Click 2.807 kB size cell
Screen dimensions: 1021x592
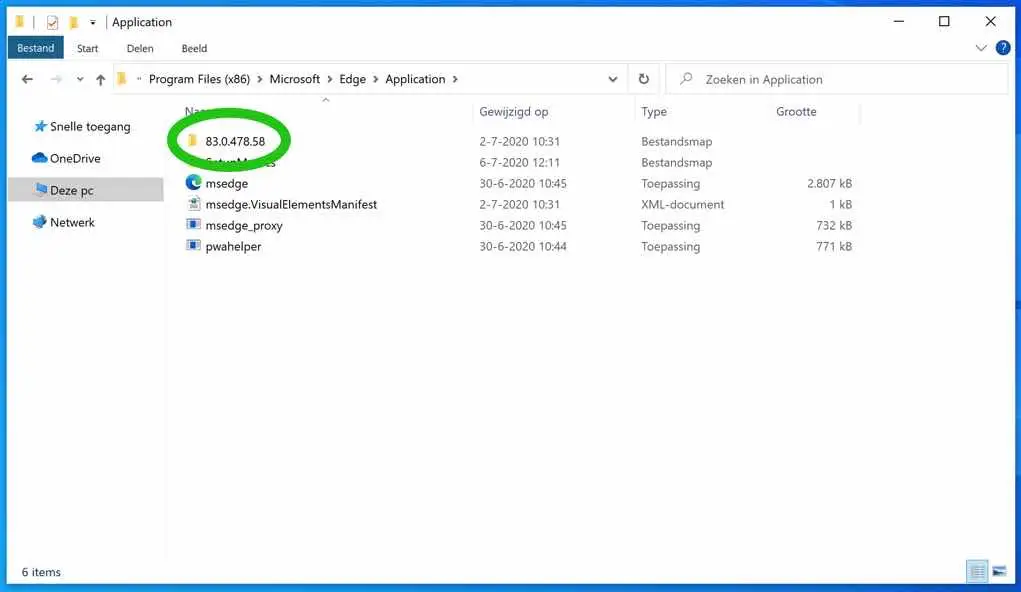(x=830, y=184)
